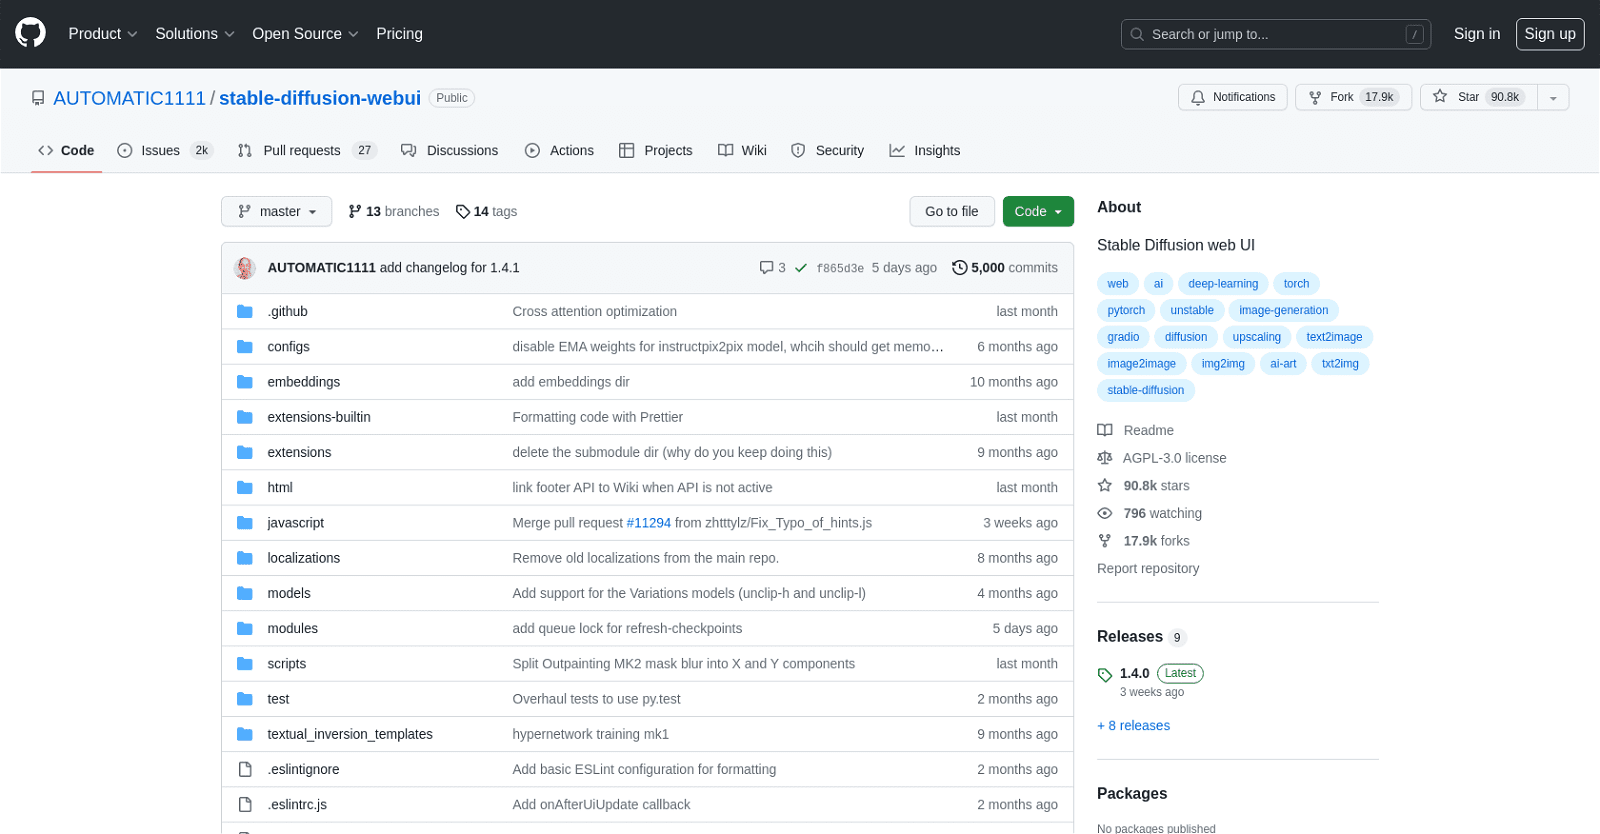1600x834 pixels.
Task: Switch to the Pull requests tab
Action: tap(301, 151)
